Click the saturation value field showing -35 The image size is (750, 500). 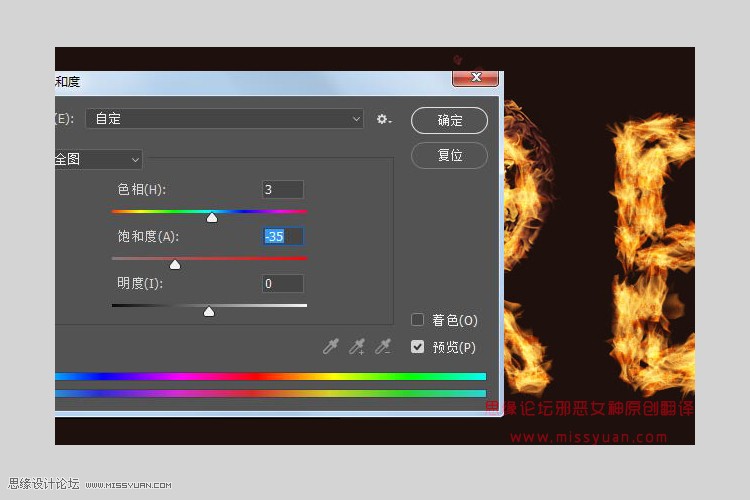tap(283, 236)
